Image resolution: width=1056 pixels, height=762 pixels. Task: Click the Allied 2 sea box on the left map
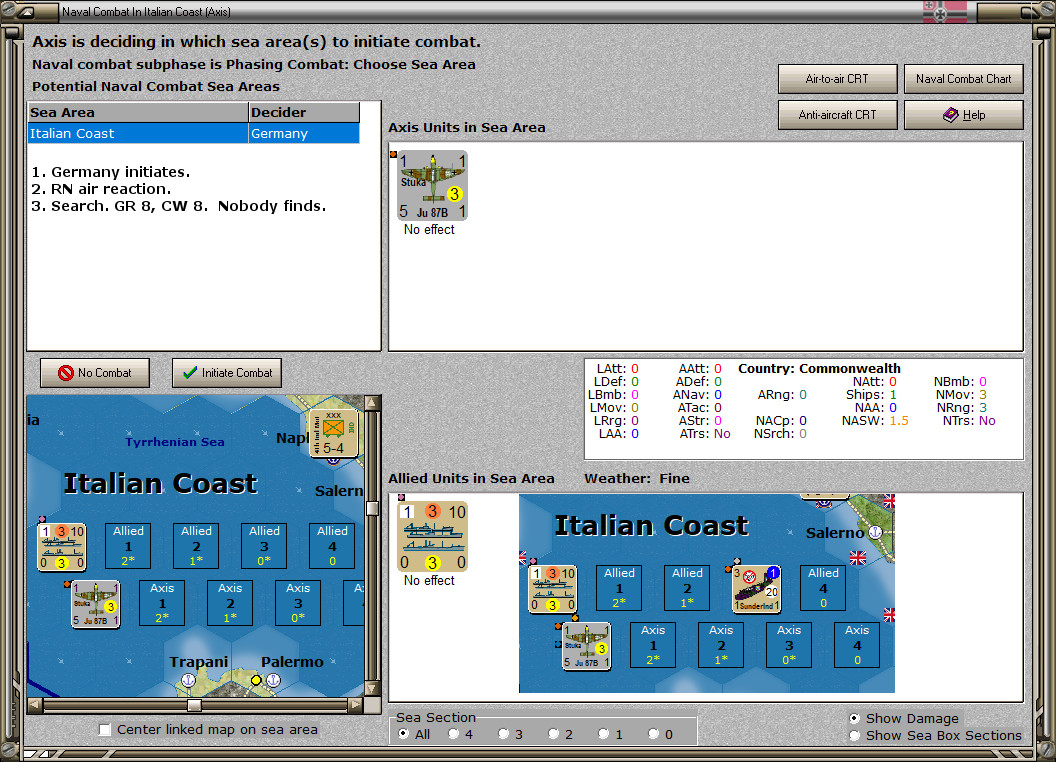pyautogui.click(x=196, y=546)
